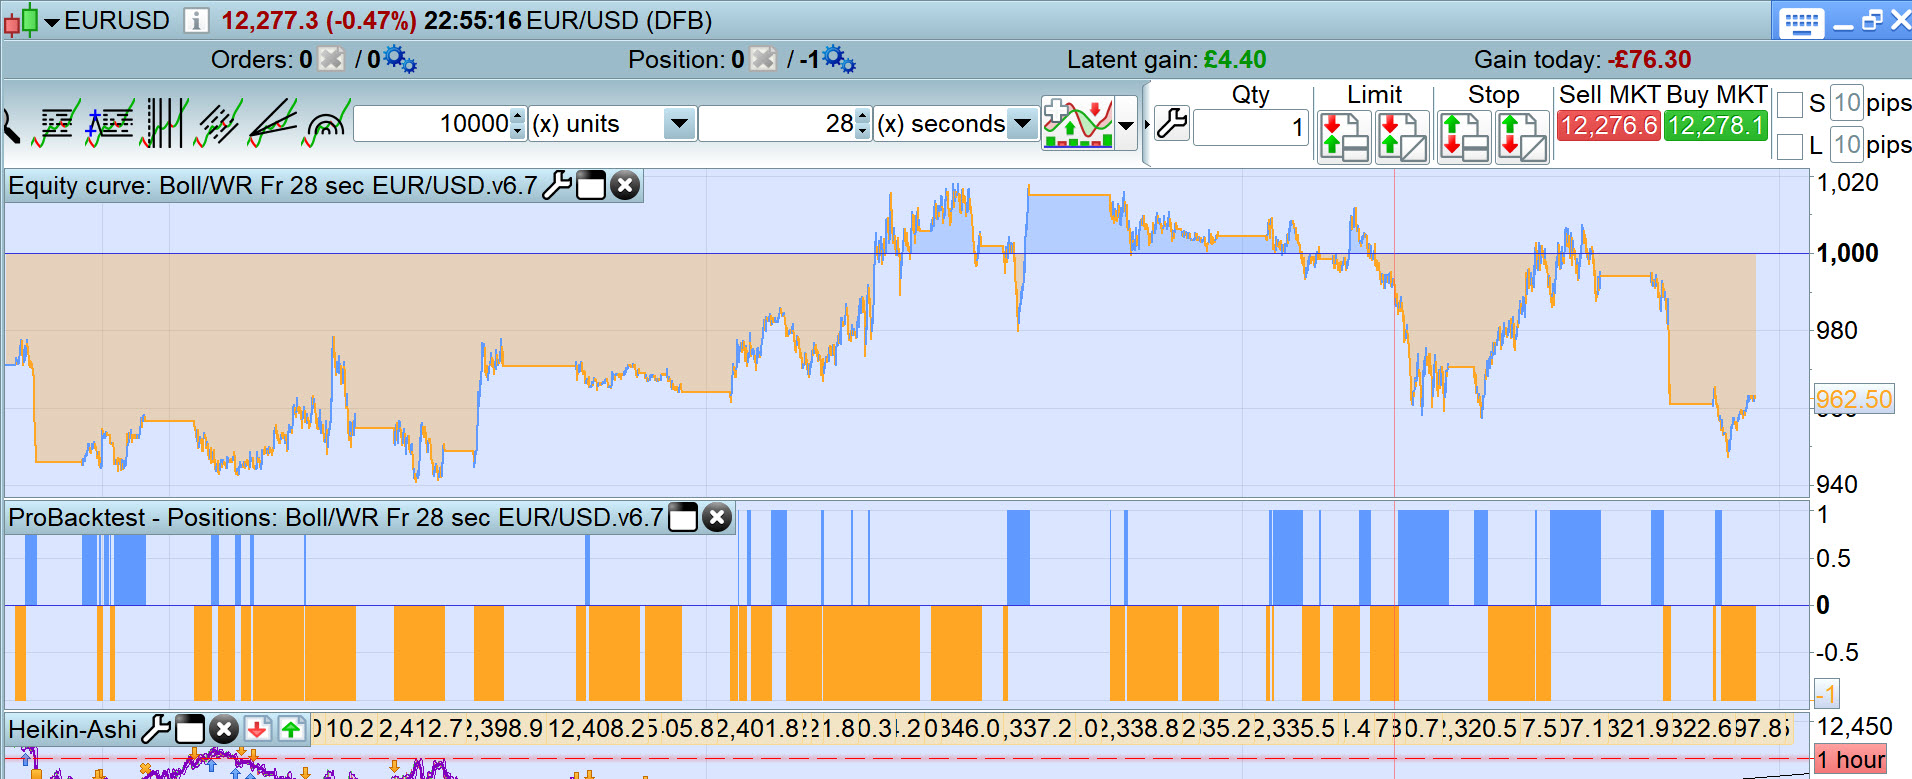Expand the (x) seconds timeframe dropdown
This screenshot has height=779, width=1912.
click(1022, 124)
